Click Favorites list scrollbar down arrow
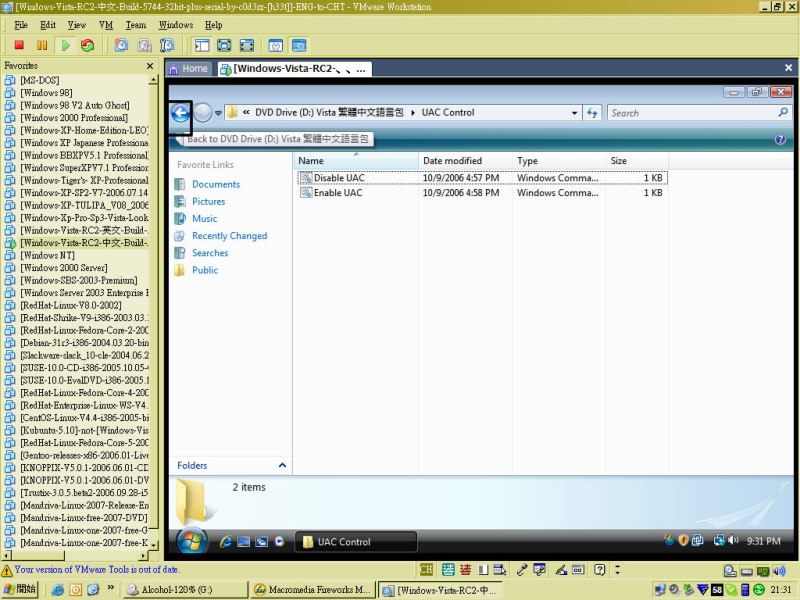This screenshot has height=600, width=800. point(153,544)
